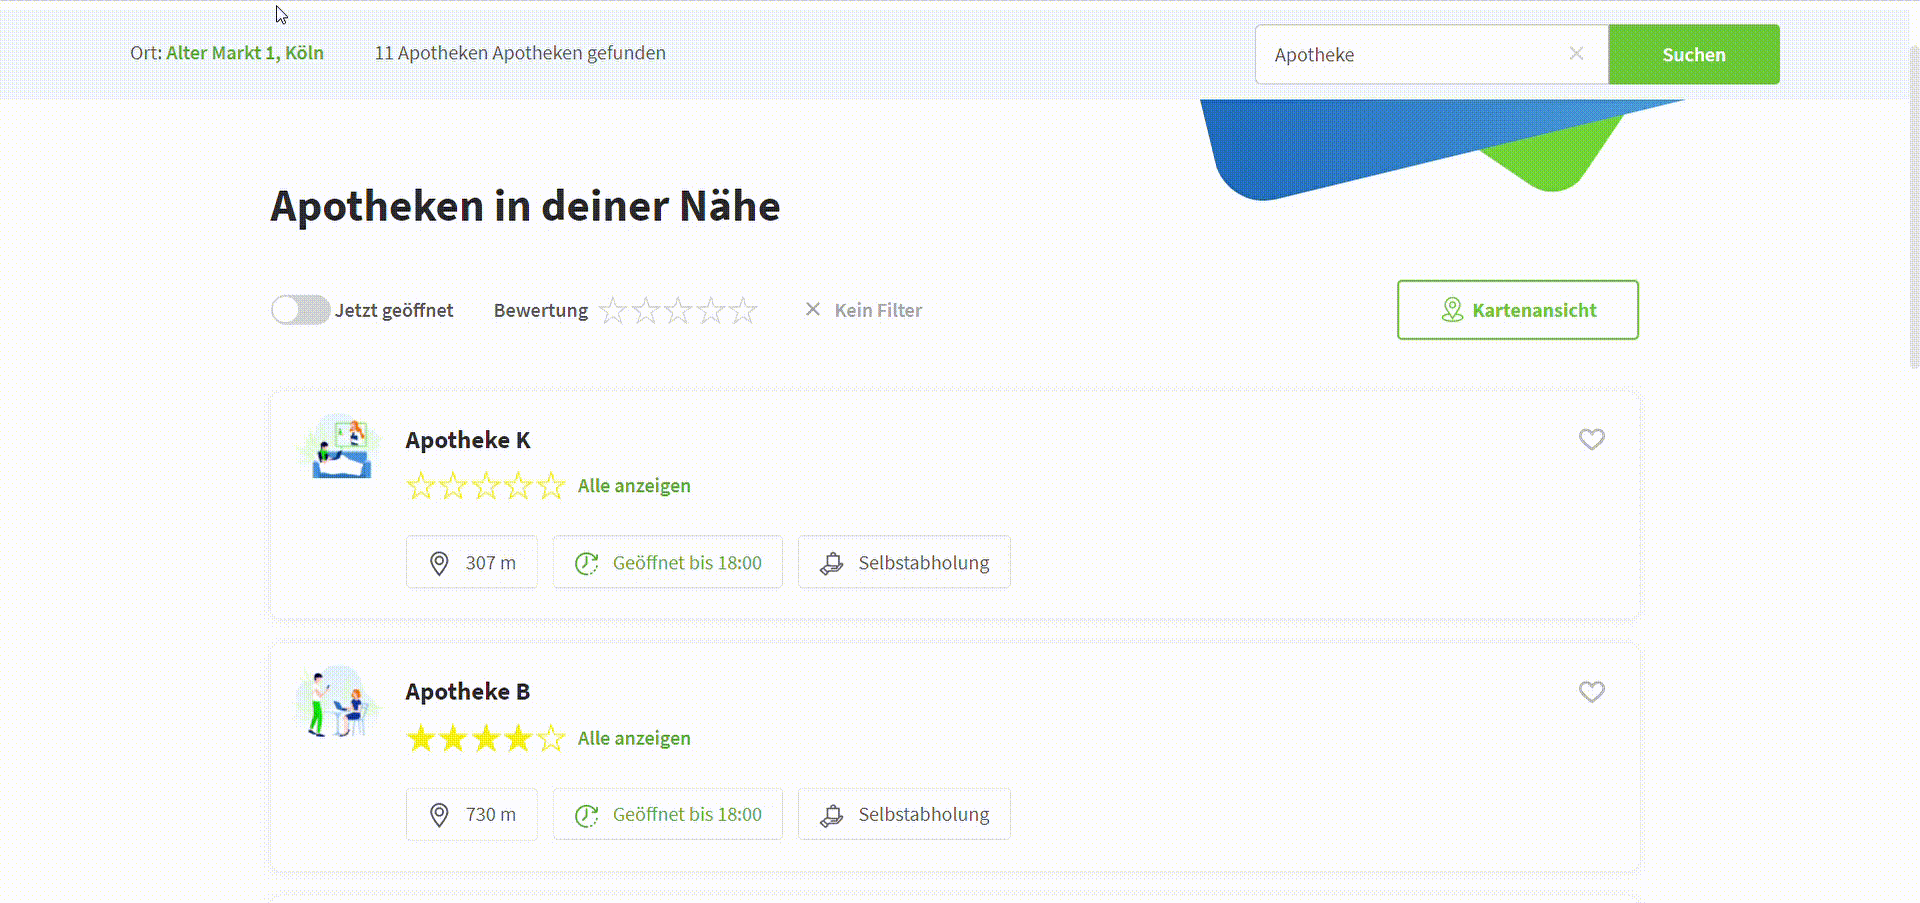Clear the Apotheke search field
The image size is (1920, 903).
[x=1576, y=54]
